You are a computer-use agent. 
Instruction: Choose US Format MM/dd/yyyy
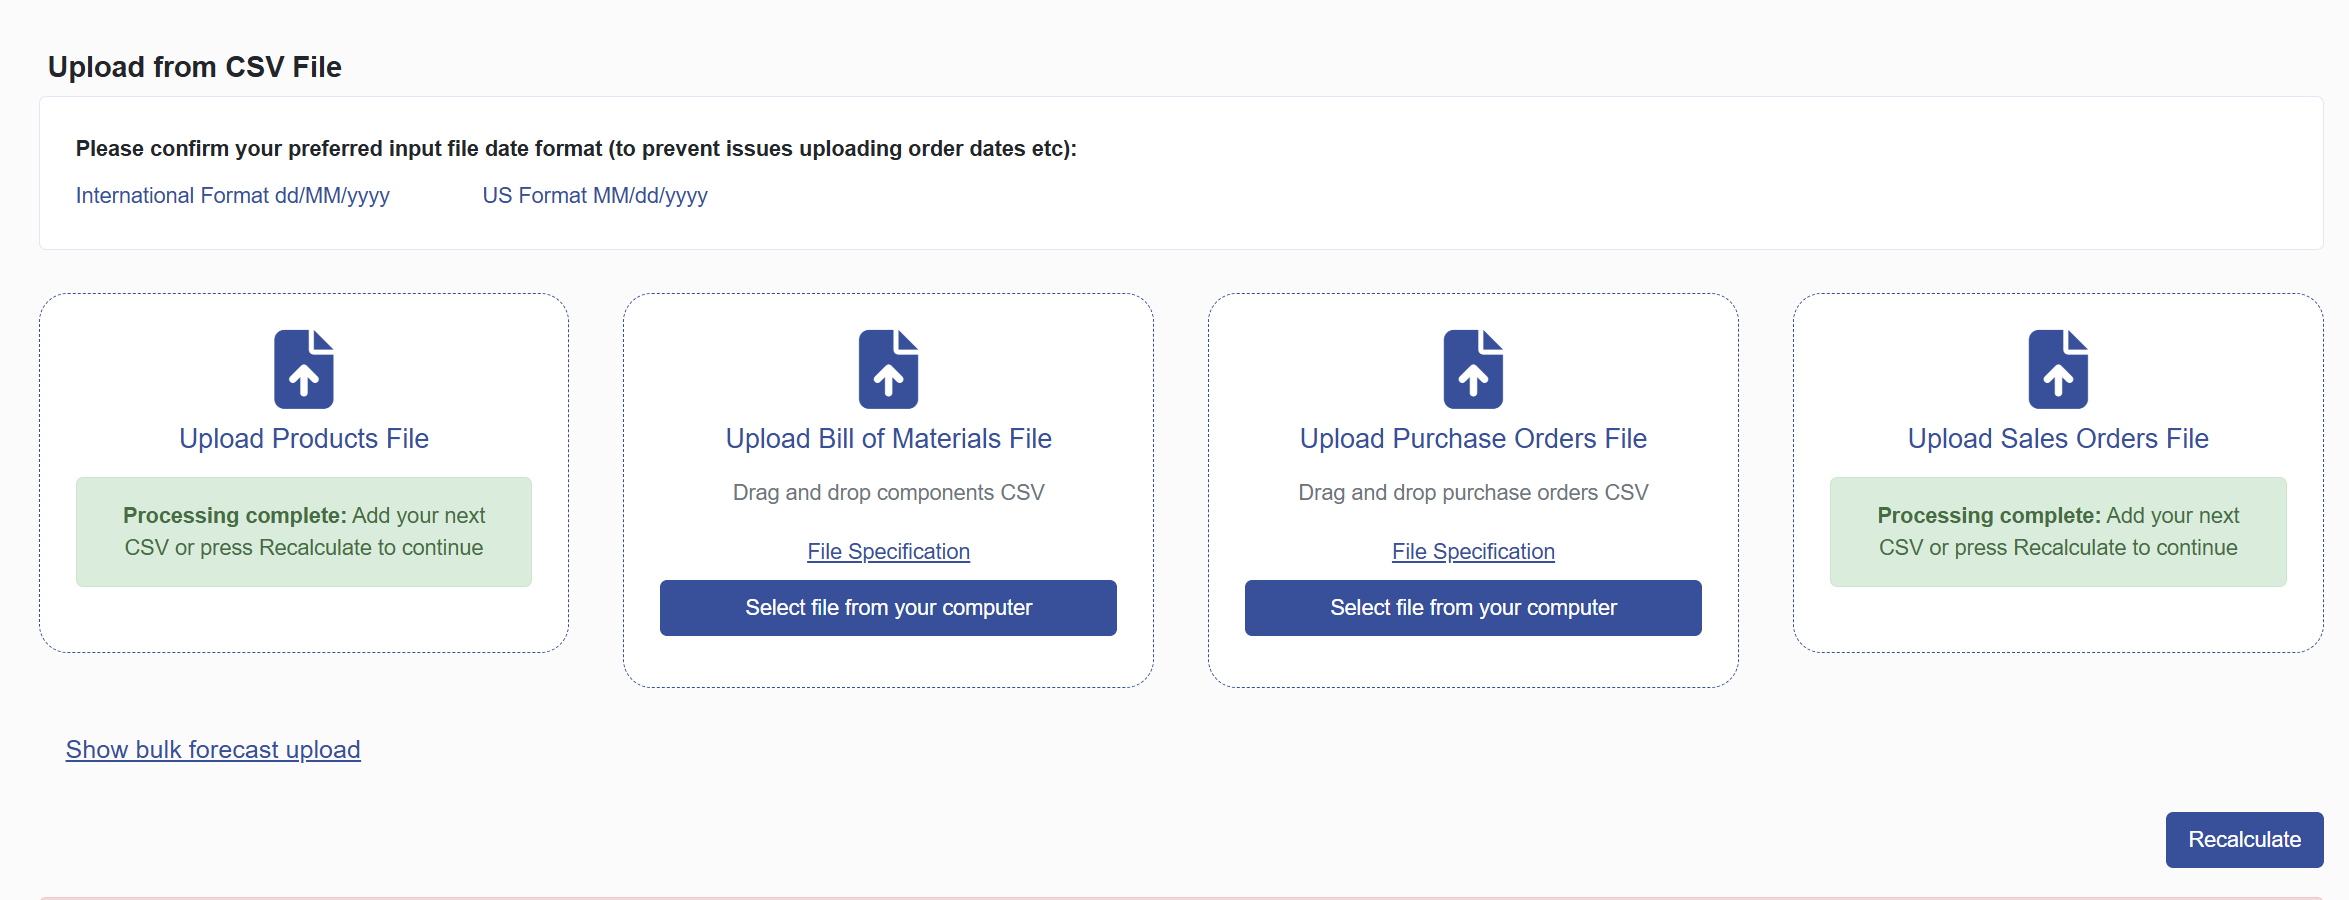pos(595,196)
